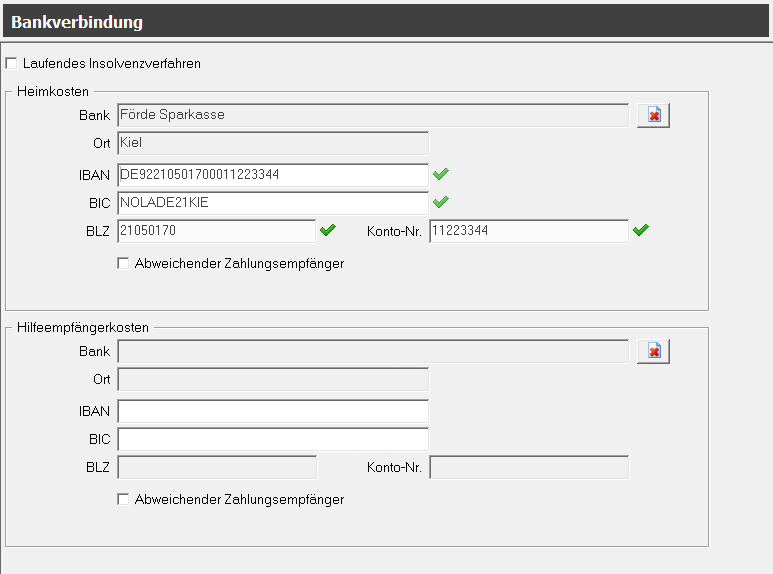Click the Förde Sparkasse bank field
Viewport: 773px width, 574px height.
(372, 116)
